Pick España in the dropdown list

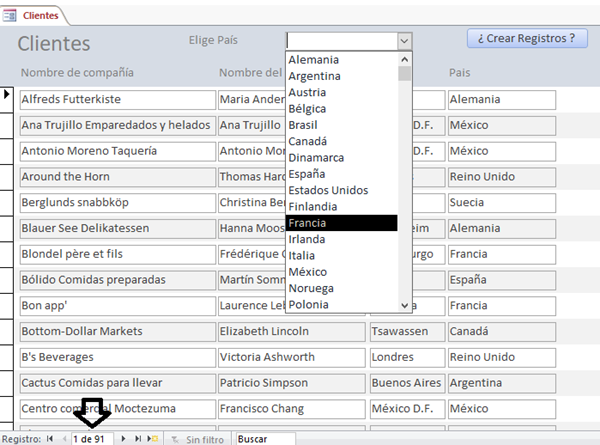pyautogui.click(x=342, y=174)
